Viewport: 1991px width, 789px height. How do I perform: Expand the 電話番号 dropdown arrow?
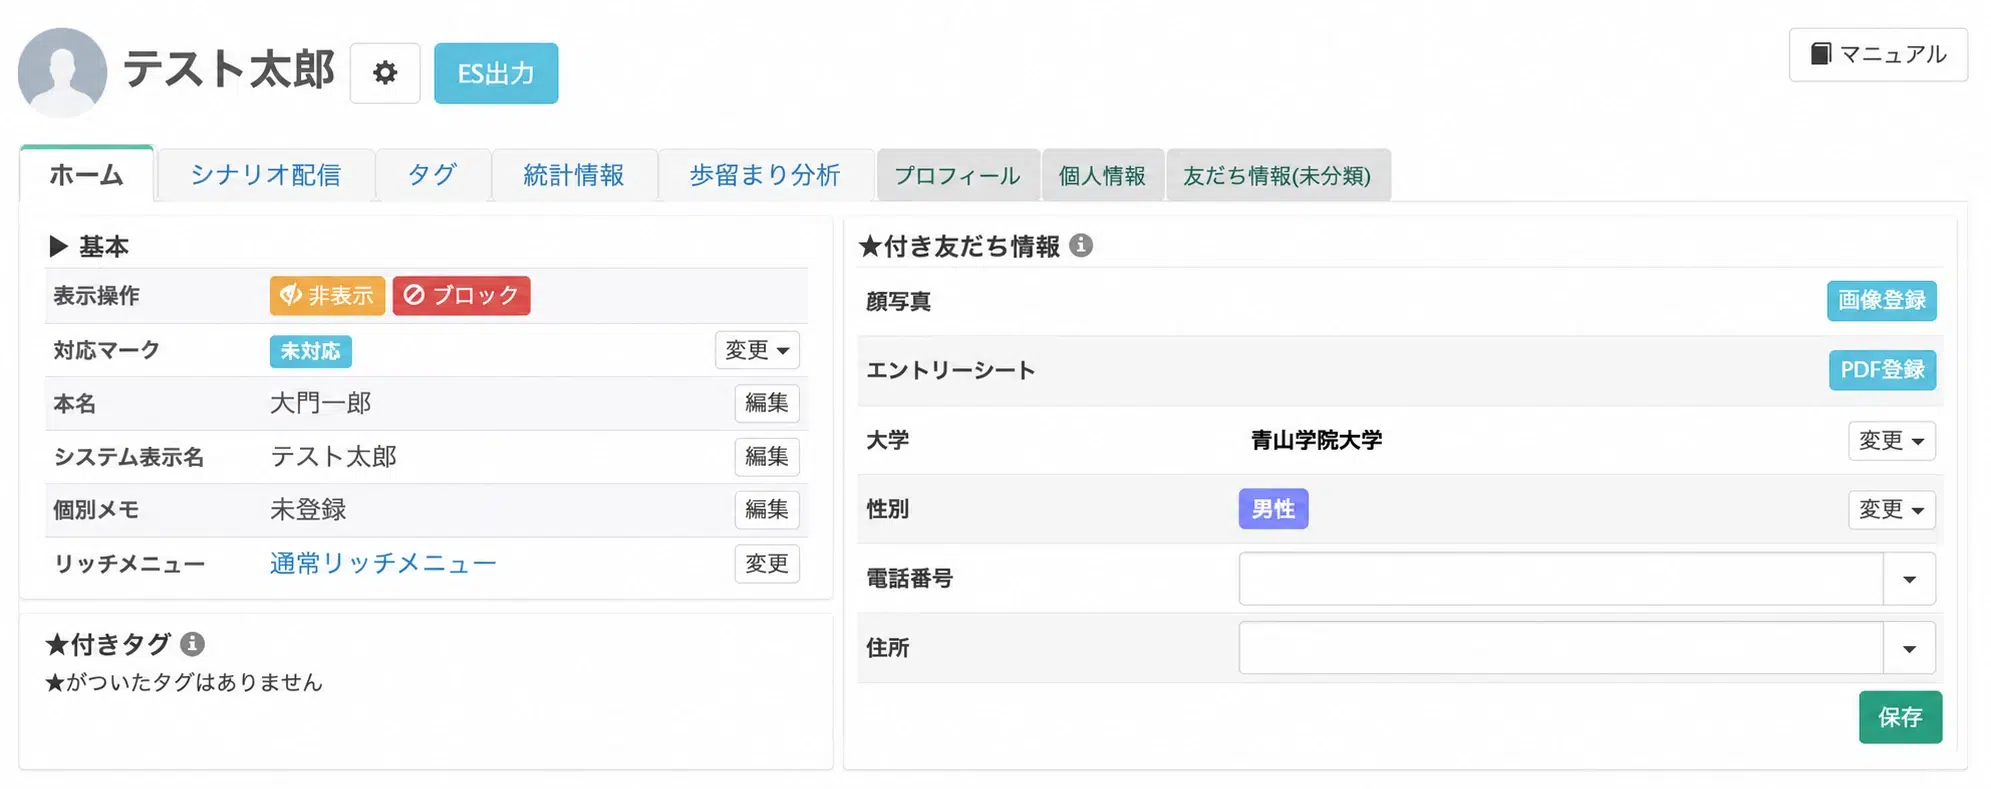point(1910,579)
